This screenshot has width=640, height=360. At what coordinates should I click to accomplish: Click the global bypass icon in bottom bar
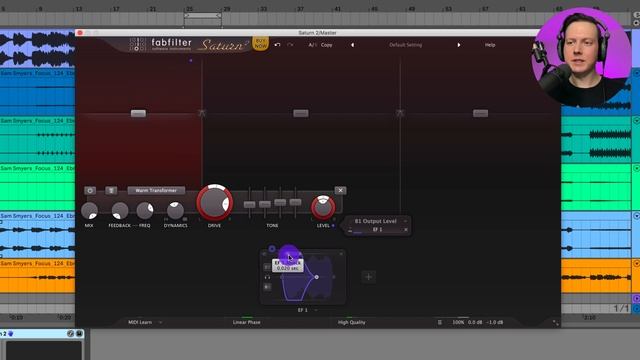click(440, 322)
